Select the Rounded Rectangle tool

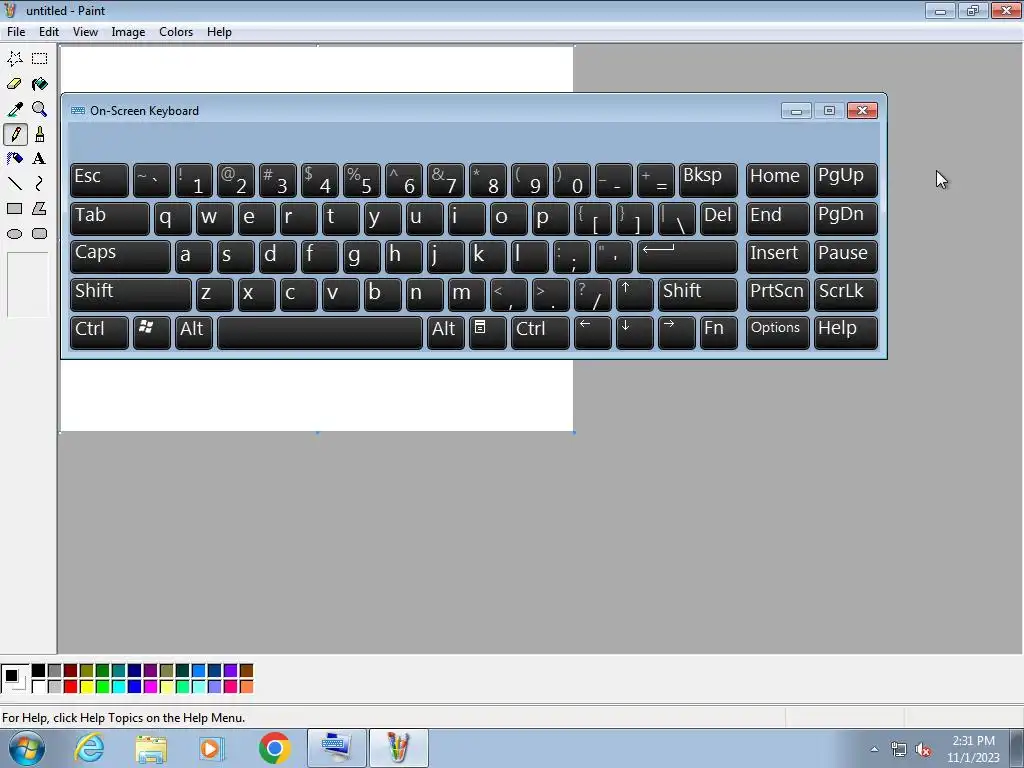pyautogui.click(x=40, y=234)
